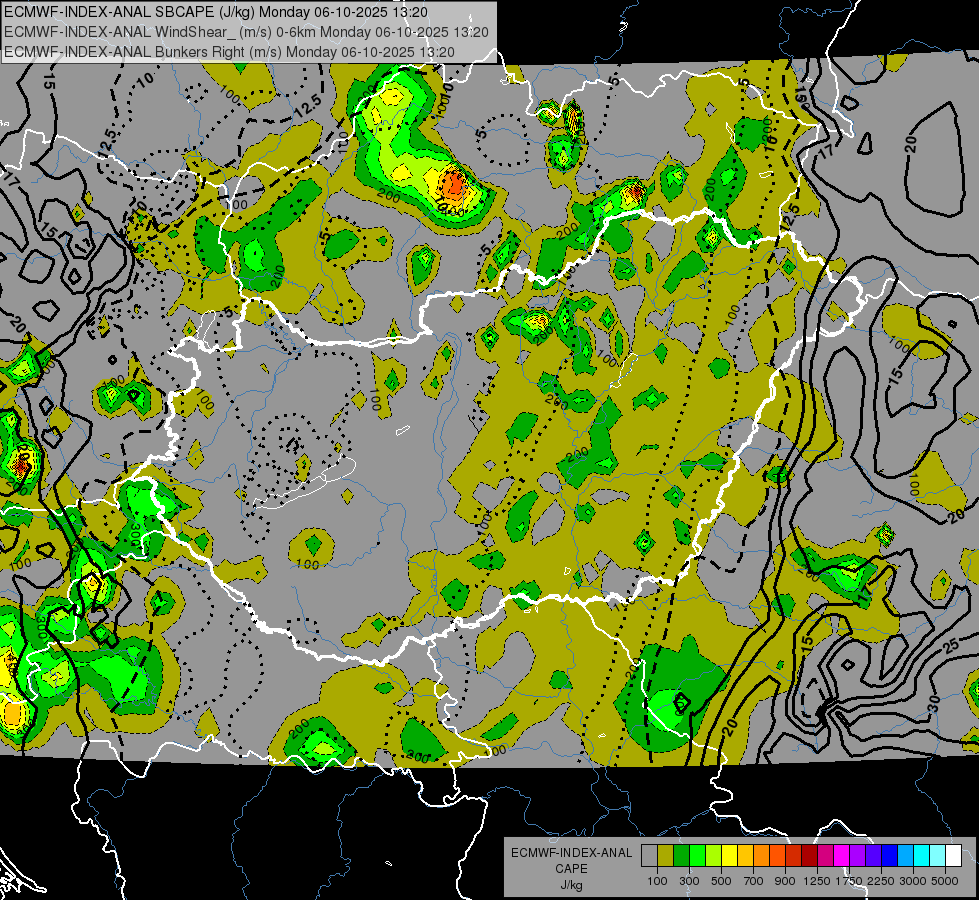Select the purple CAPE legend swatch

click(x=858, y=855)
